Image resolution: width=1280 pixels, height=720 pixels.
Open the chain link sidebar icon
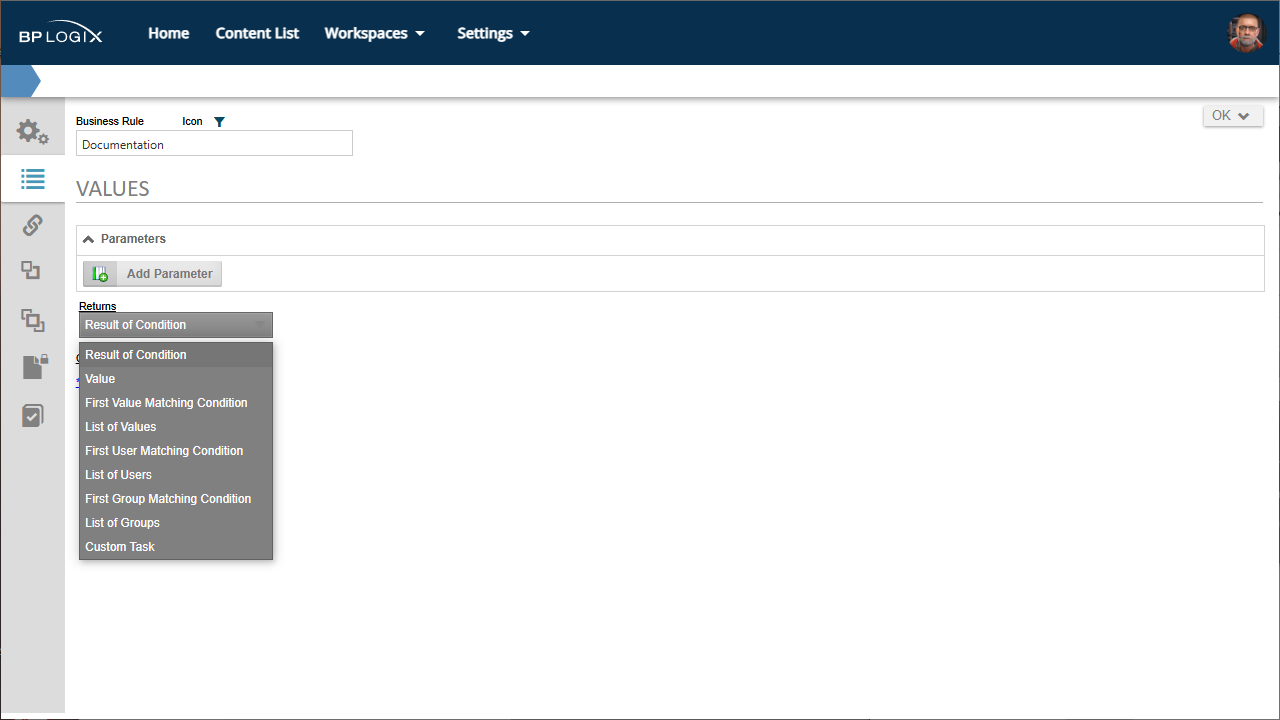tap(32, 225)
